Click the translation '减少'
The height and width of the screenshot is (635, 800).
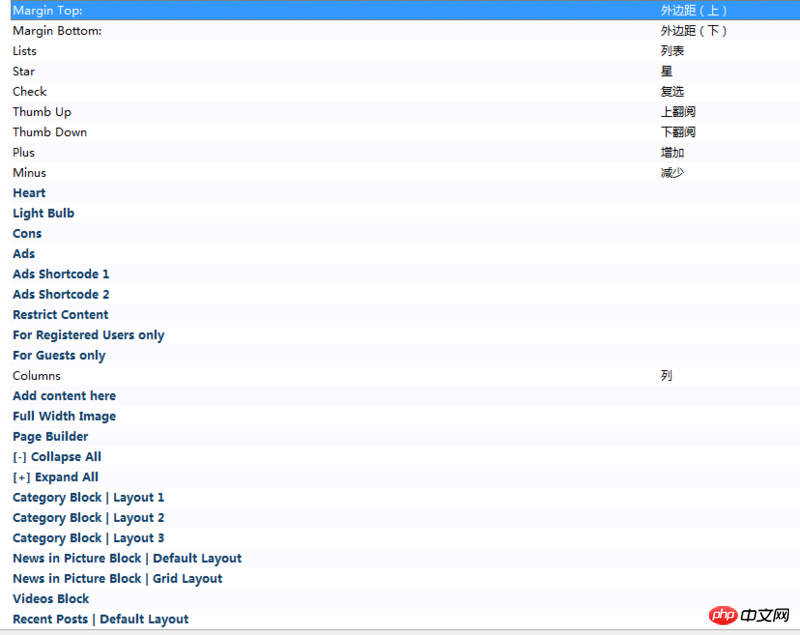[x=672, y=173]
